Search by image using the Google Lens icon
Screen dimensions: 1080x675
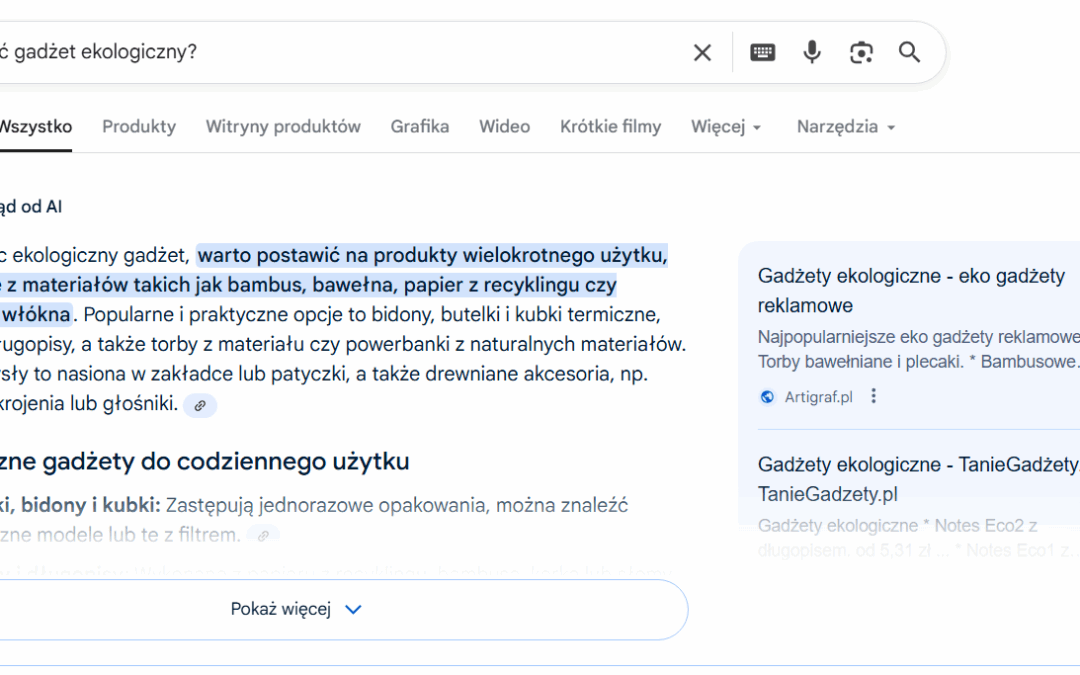point(861,51)
